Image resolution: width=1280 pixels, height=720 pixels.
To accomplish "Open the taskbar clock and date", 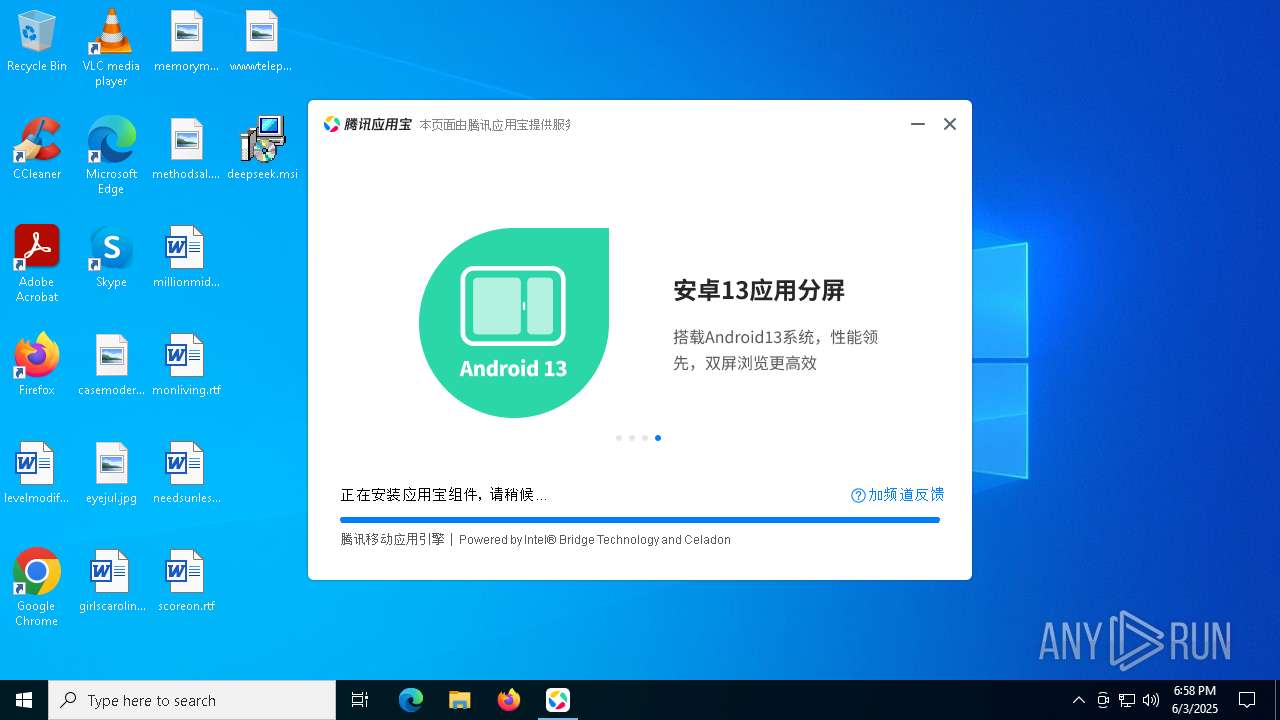I will [1195, 700].
